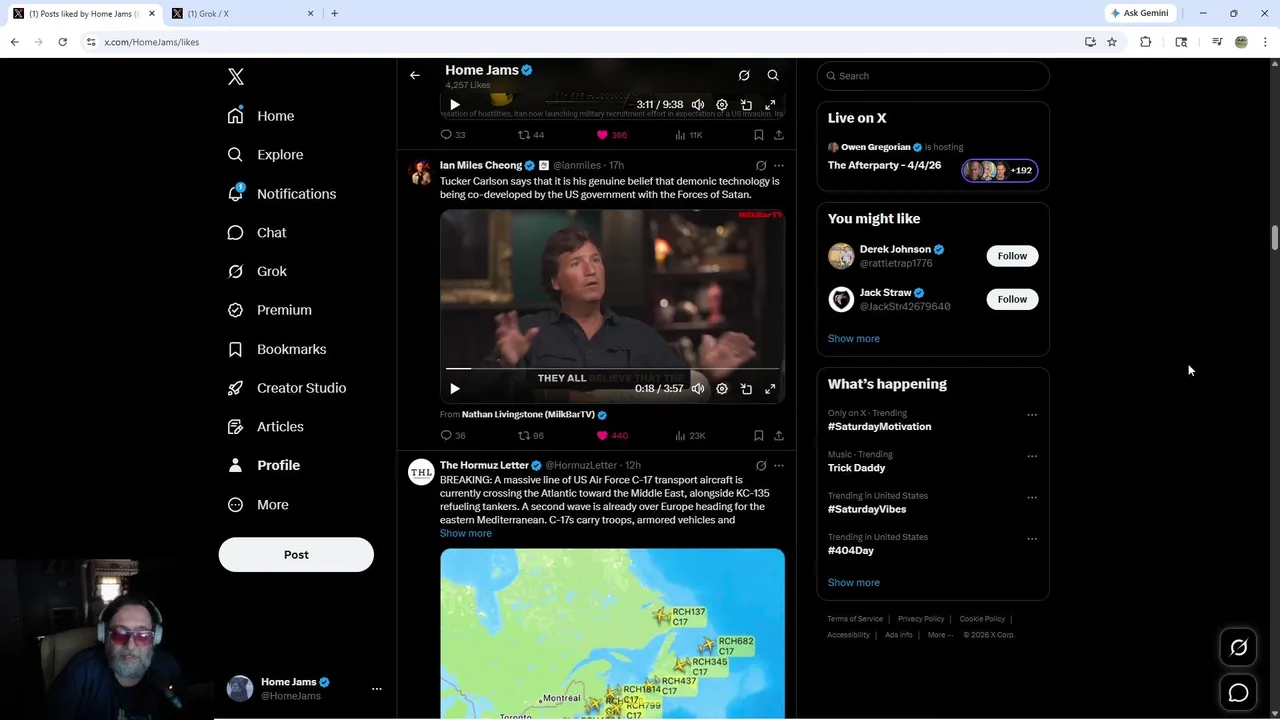Open options for #SaturdayVibes trend
Viewport: 1280px width, 720px height.
tap(1032, 497)
